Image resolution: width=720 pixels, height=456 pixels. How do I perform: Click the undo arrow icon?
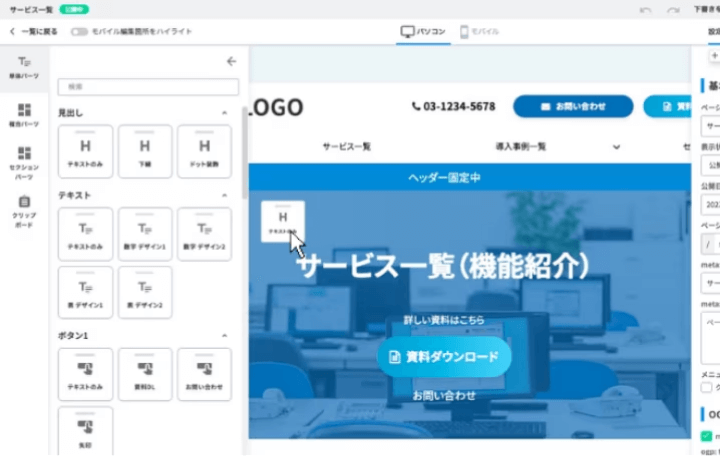point(645,9)
